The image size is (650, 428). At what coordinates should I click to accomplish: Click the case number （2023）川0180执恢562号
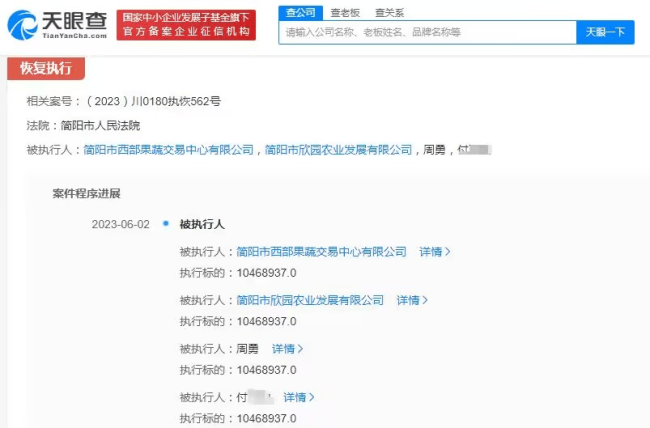(153, 101)
